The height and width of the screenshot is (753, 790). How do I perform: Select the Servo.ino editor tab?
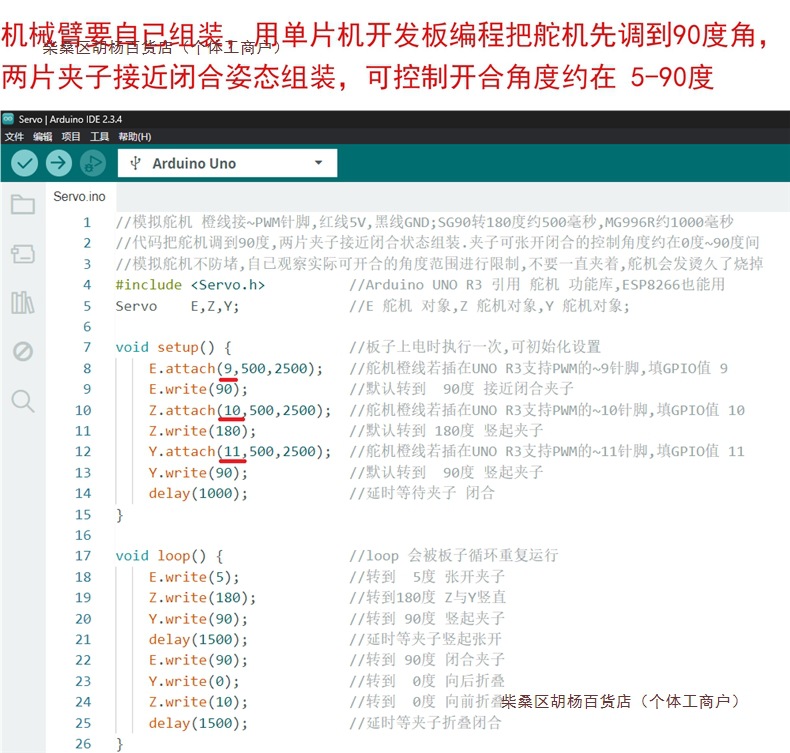click(80, 196)
